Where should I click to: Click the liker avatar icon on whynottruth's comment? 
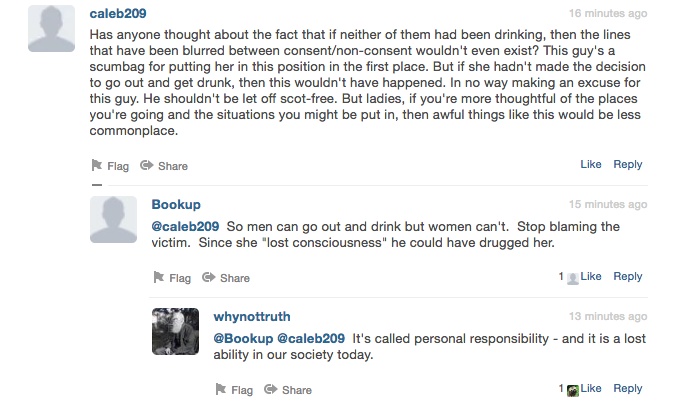pyautogui.click(x=573, y=390)
